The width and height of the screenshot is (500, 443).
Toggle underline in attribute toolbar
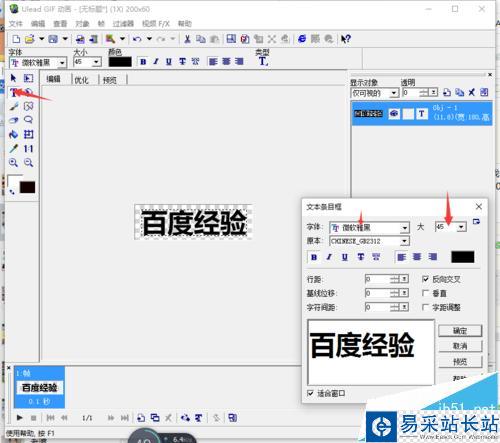169,62
